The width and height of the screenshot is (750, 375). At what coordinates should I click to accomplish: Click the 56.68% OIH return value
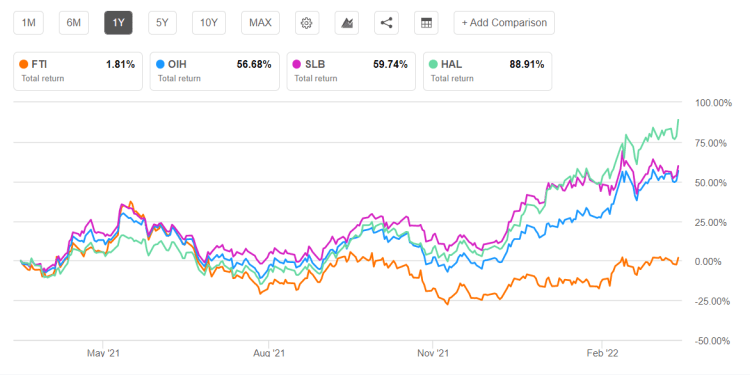tap(254, 65)
